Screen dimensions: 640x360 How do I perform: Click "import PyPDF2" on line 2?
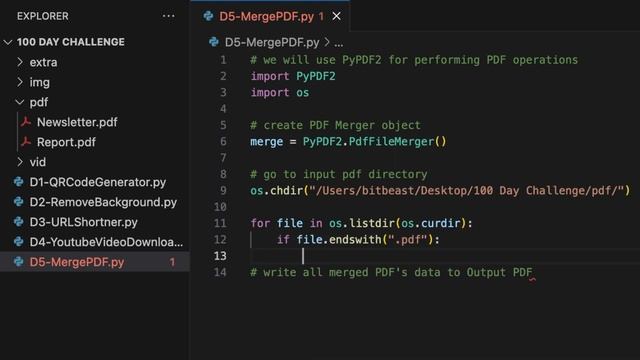(x=293, y=76)
